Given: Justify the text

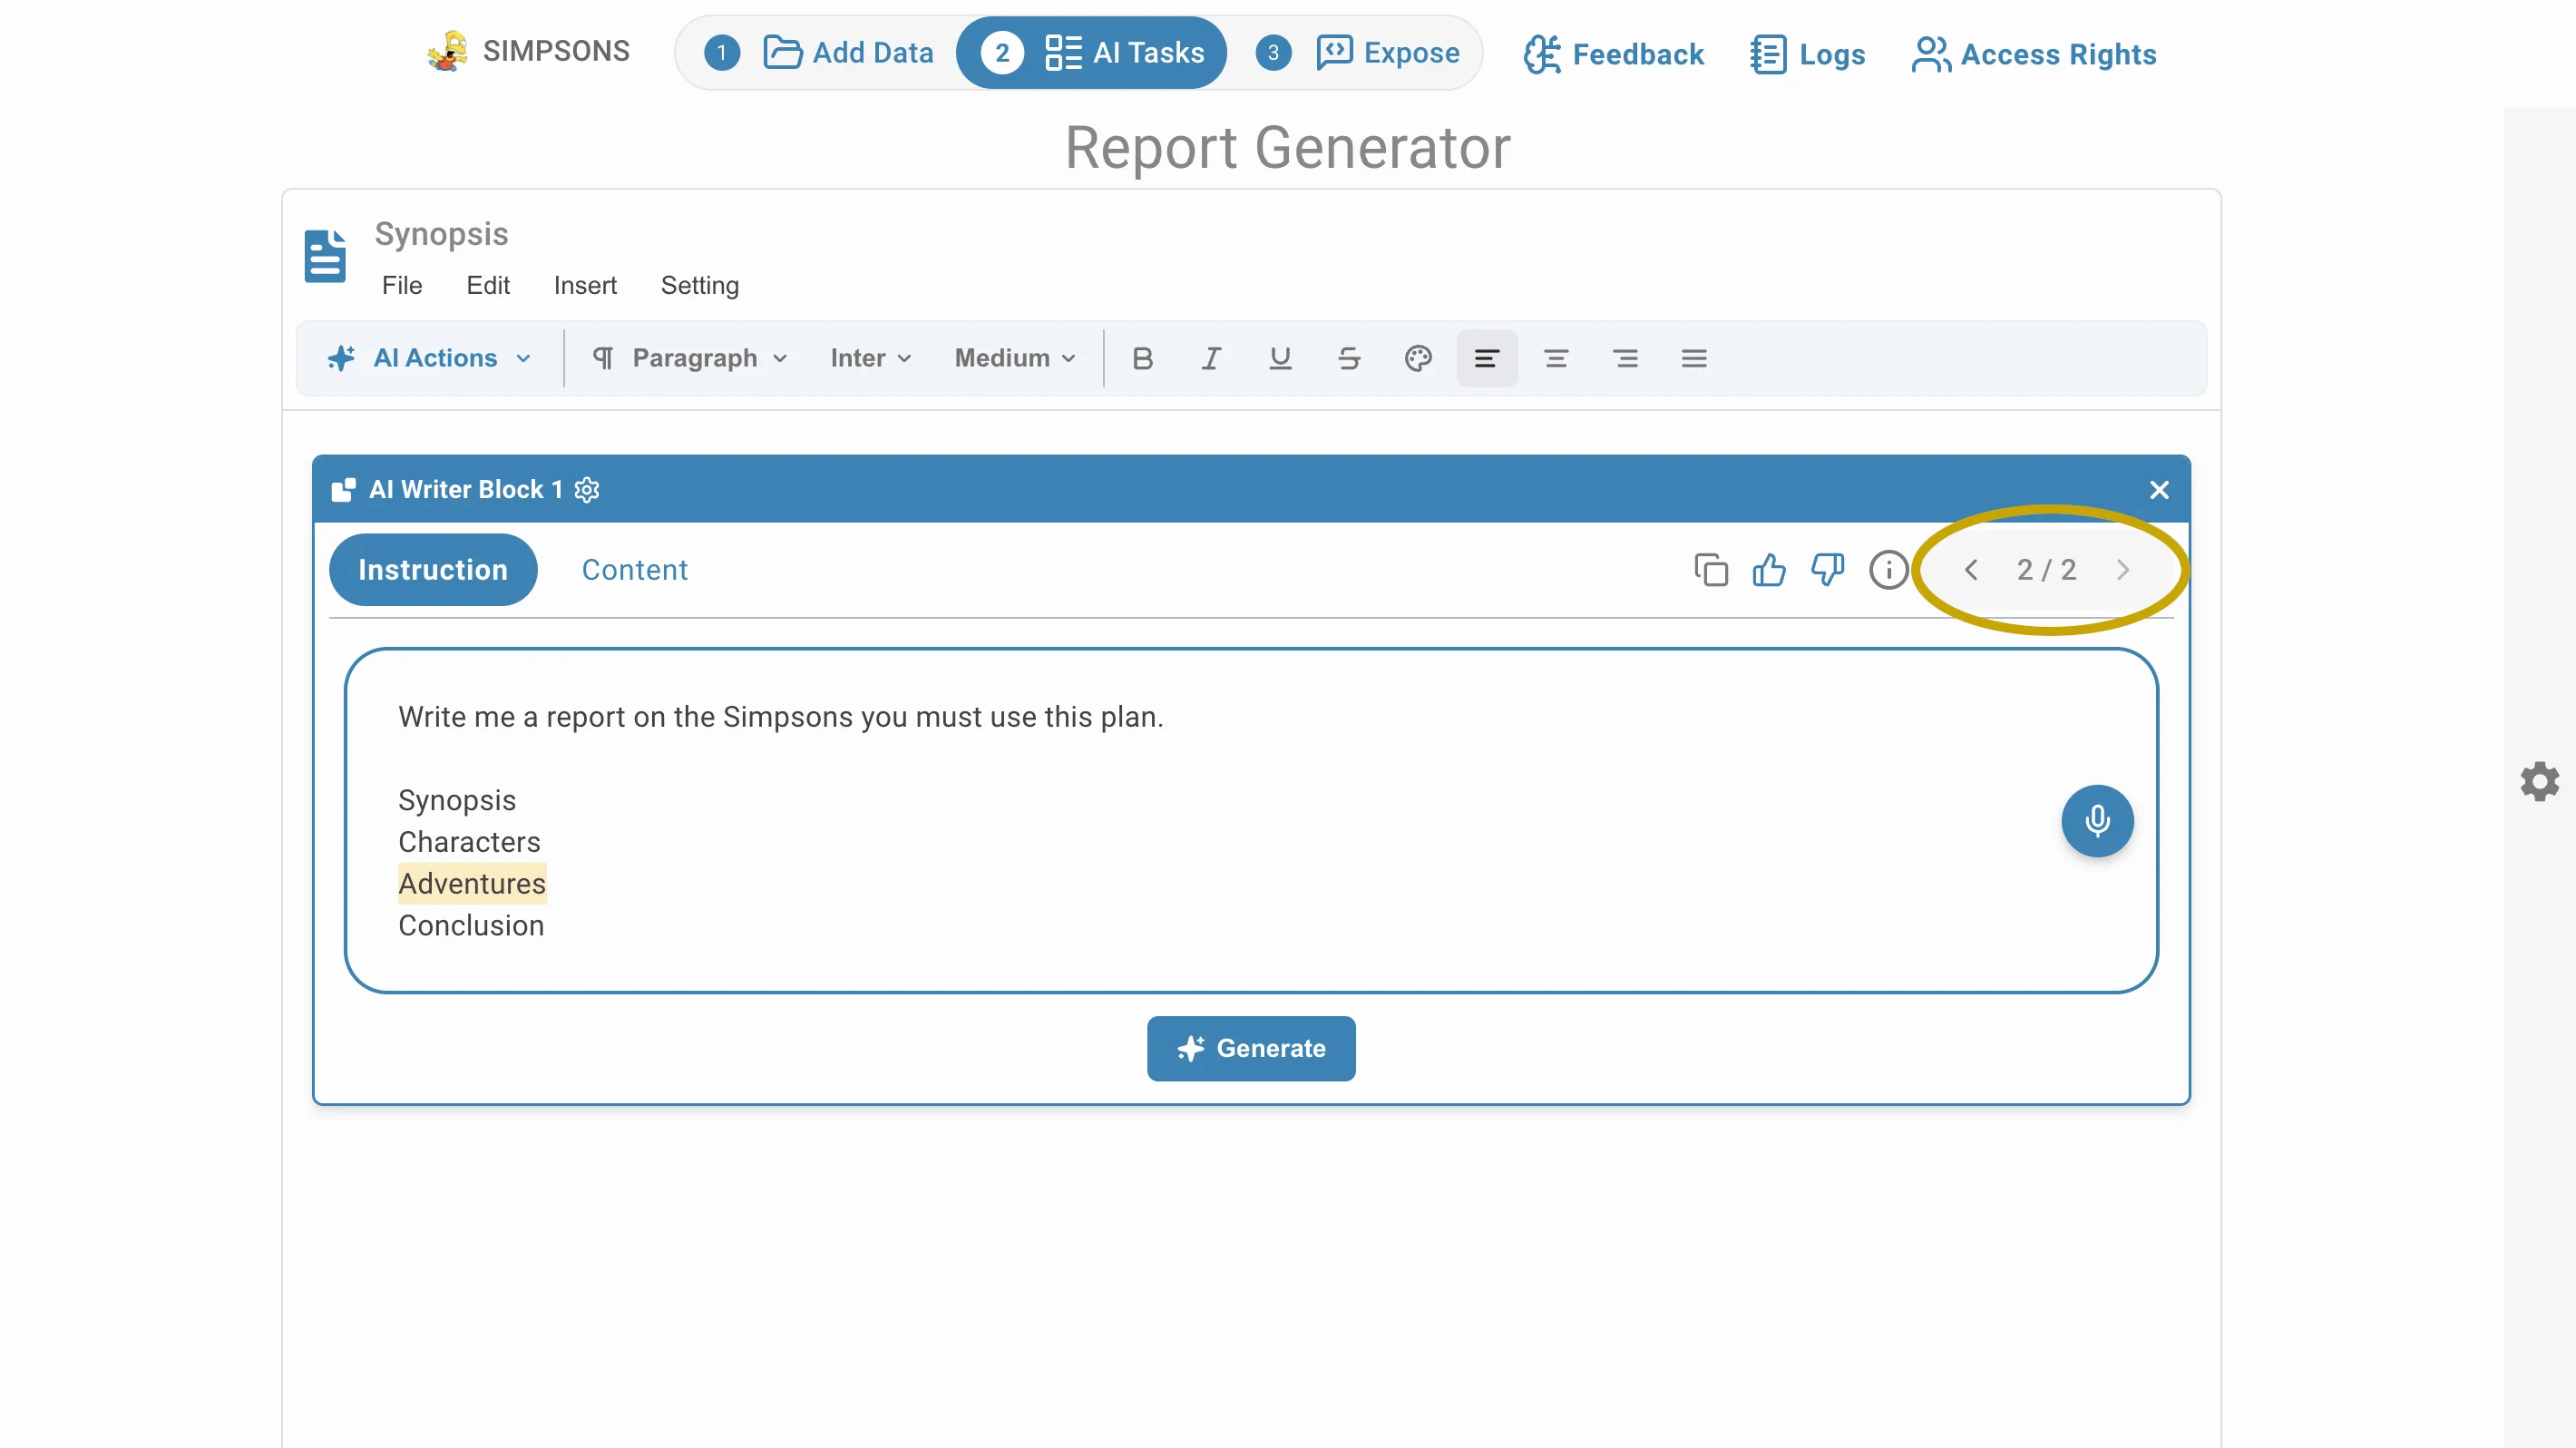Looking at the screenshot, I should point(1694,358).
